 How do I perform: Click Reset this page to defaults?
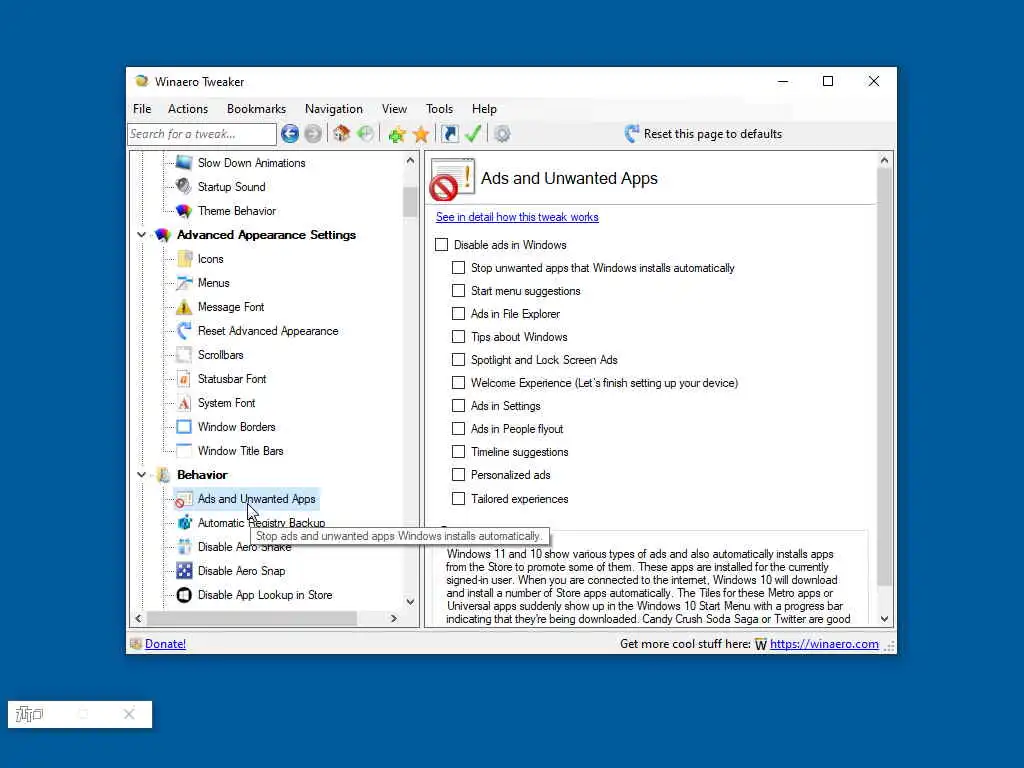(703, 134)
